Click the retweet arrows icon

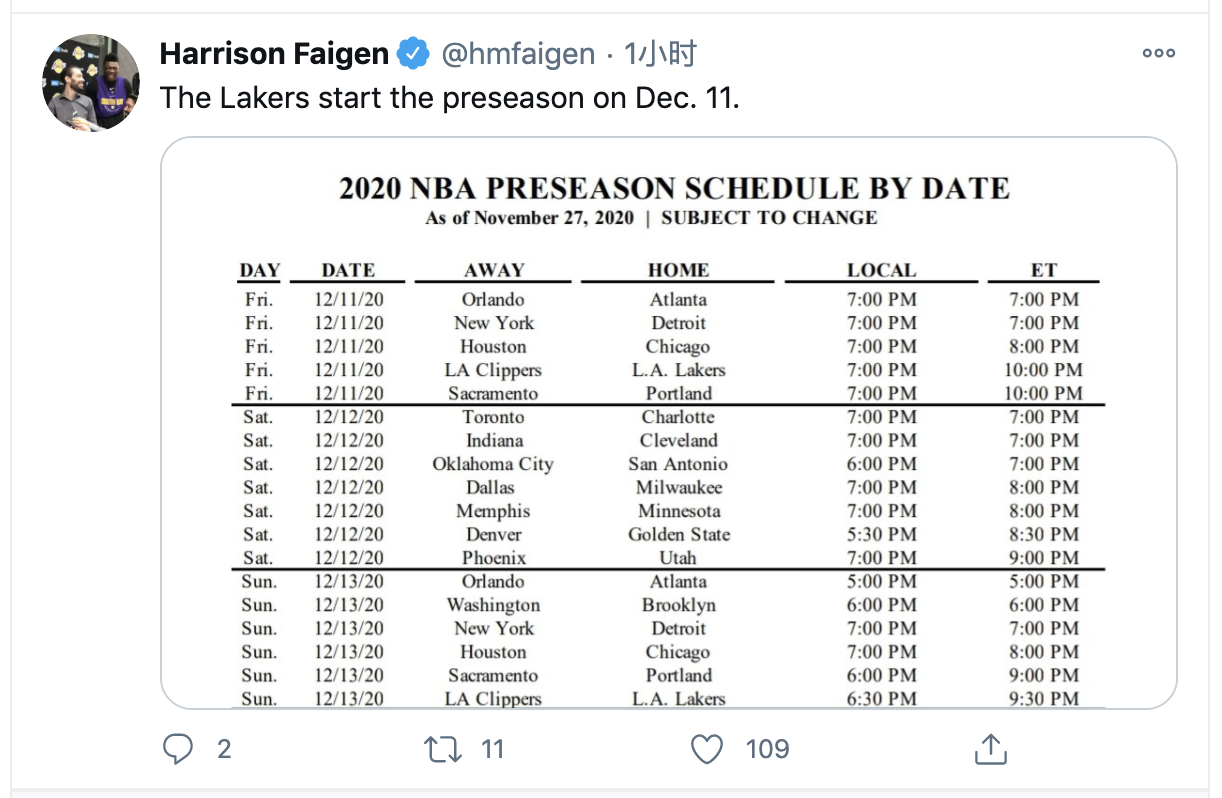442,748
